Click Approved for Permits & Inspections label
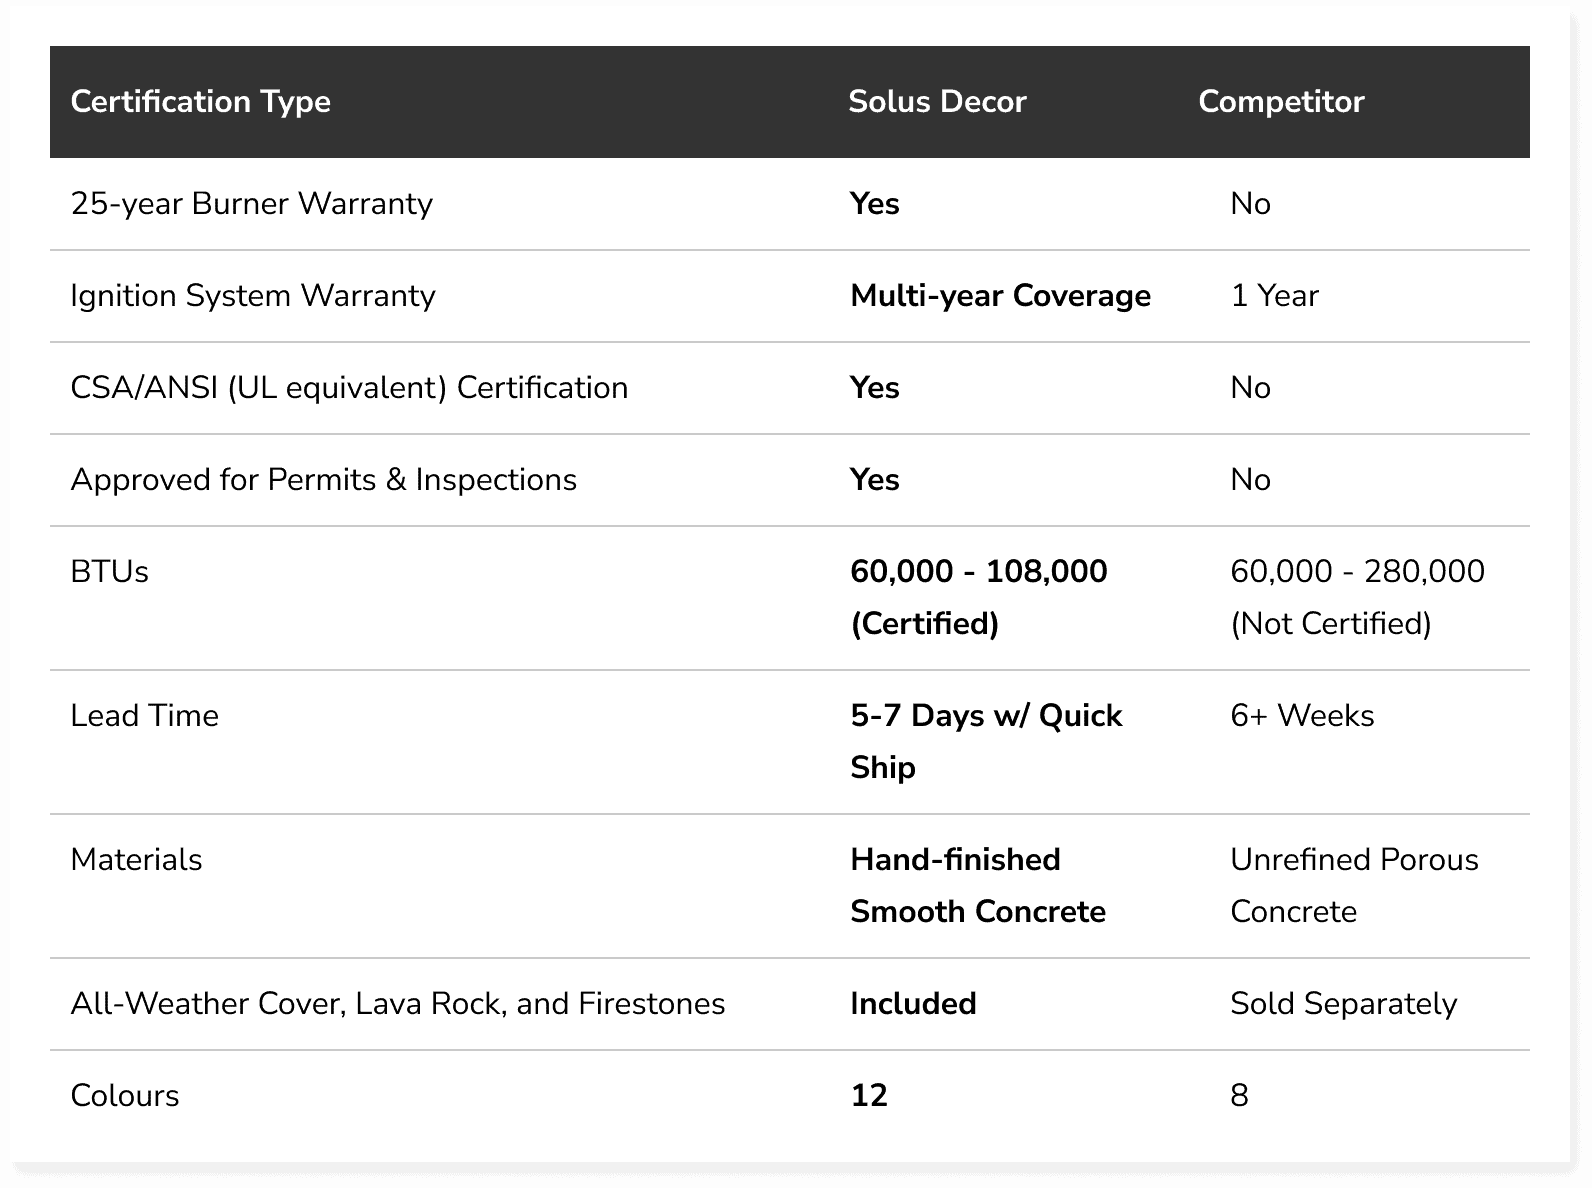Screen dimensions: 1592x1188 (323, 480)
